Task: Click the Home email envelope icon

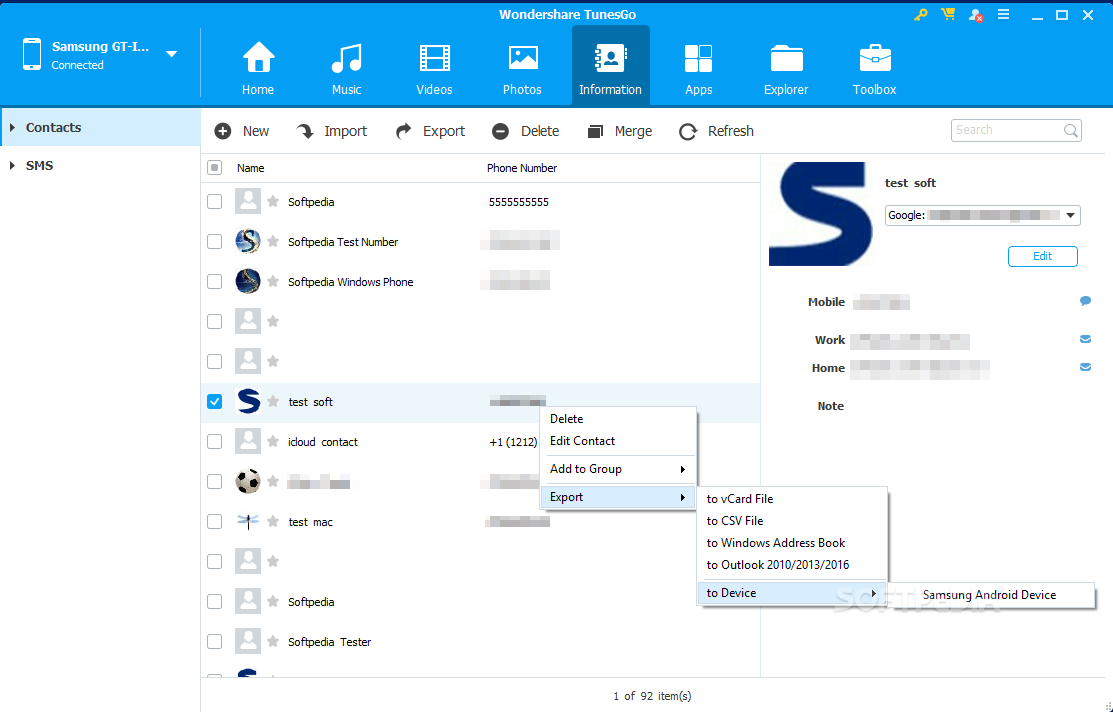Action: [1085, 367]
